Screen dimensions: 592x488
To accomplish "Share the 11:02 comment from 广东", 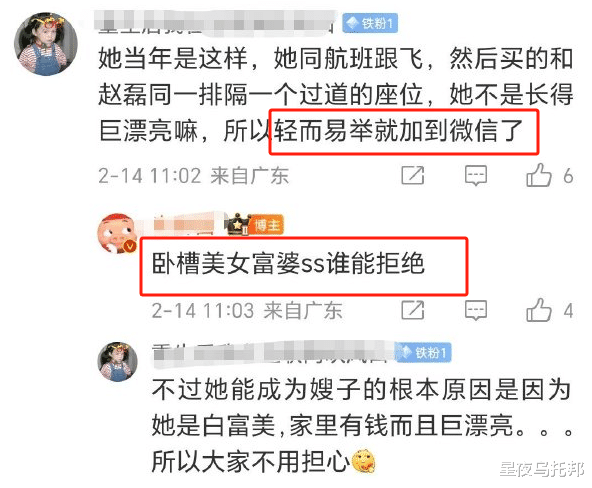I will coord(413,175).
